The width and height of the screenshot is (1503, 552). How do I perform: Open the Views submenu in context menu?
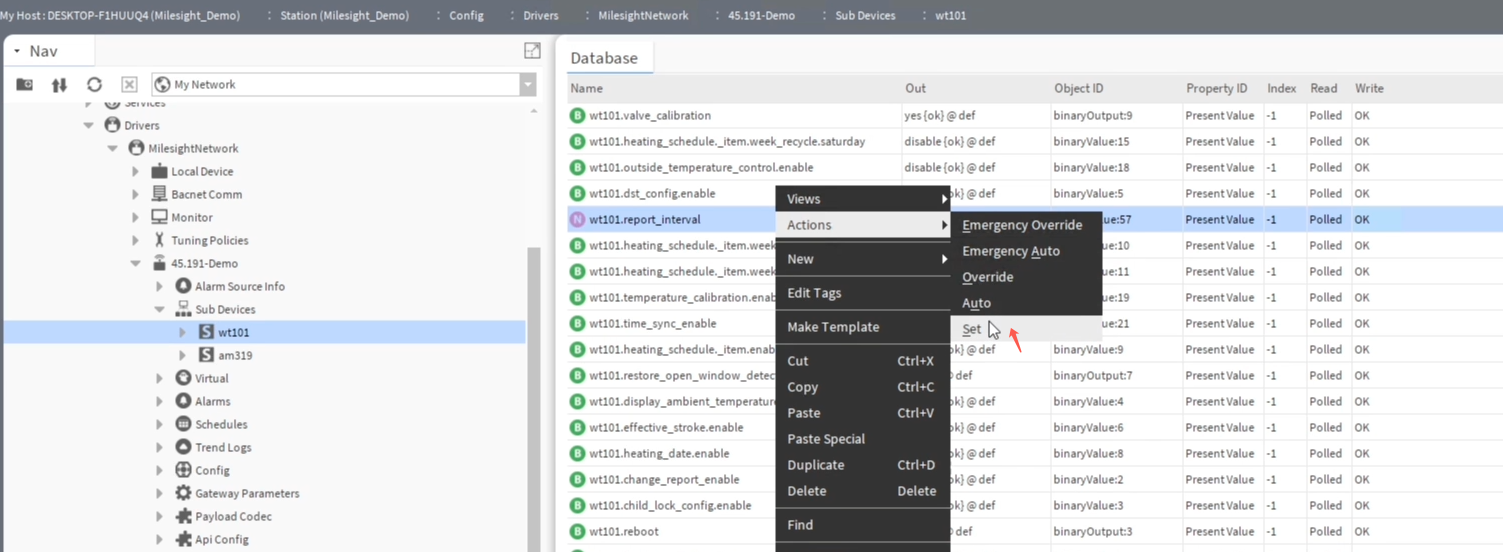(x=863, y=199)
